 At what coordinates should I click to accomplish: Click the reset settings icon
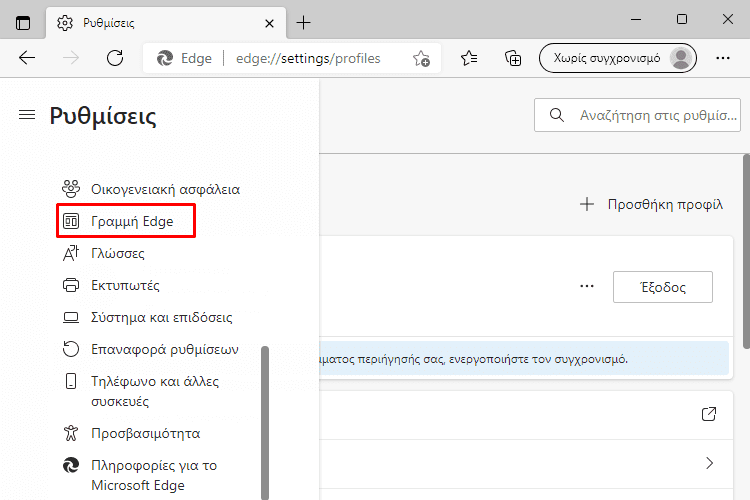point(71,349)
